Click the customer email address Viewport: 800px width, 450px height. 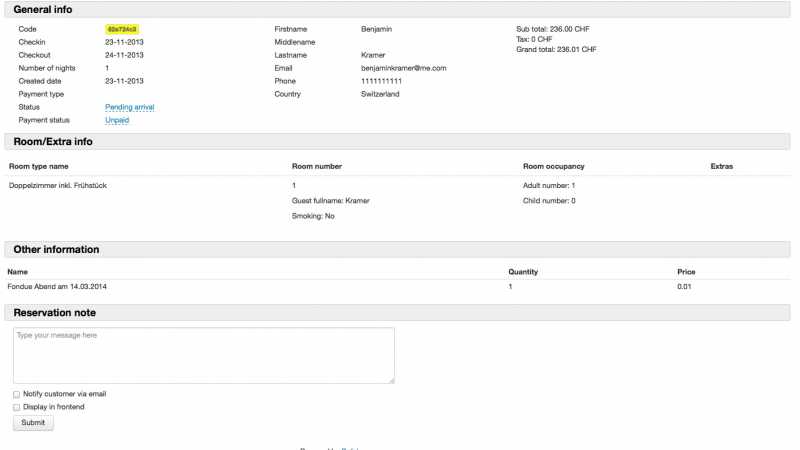(x=403, y=68)
